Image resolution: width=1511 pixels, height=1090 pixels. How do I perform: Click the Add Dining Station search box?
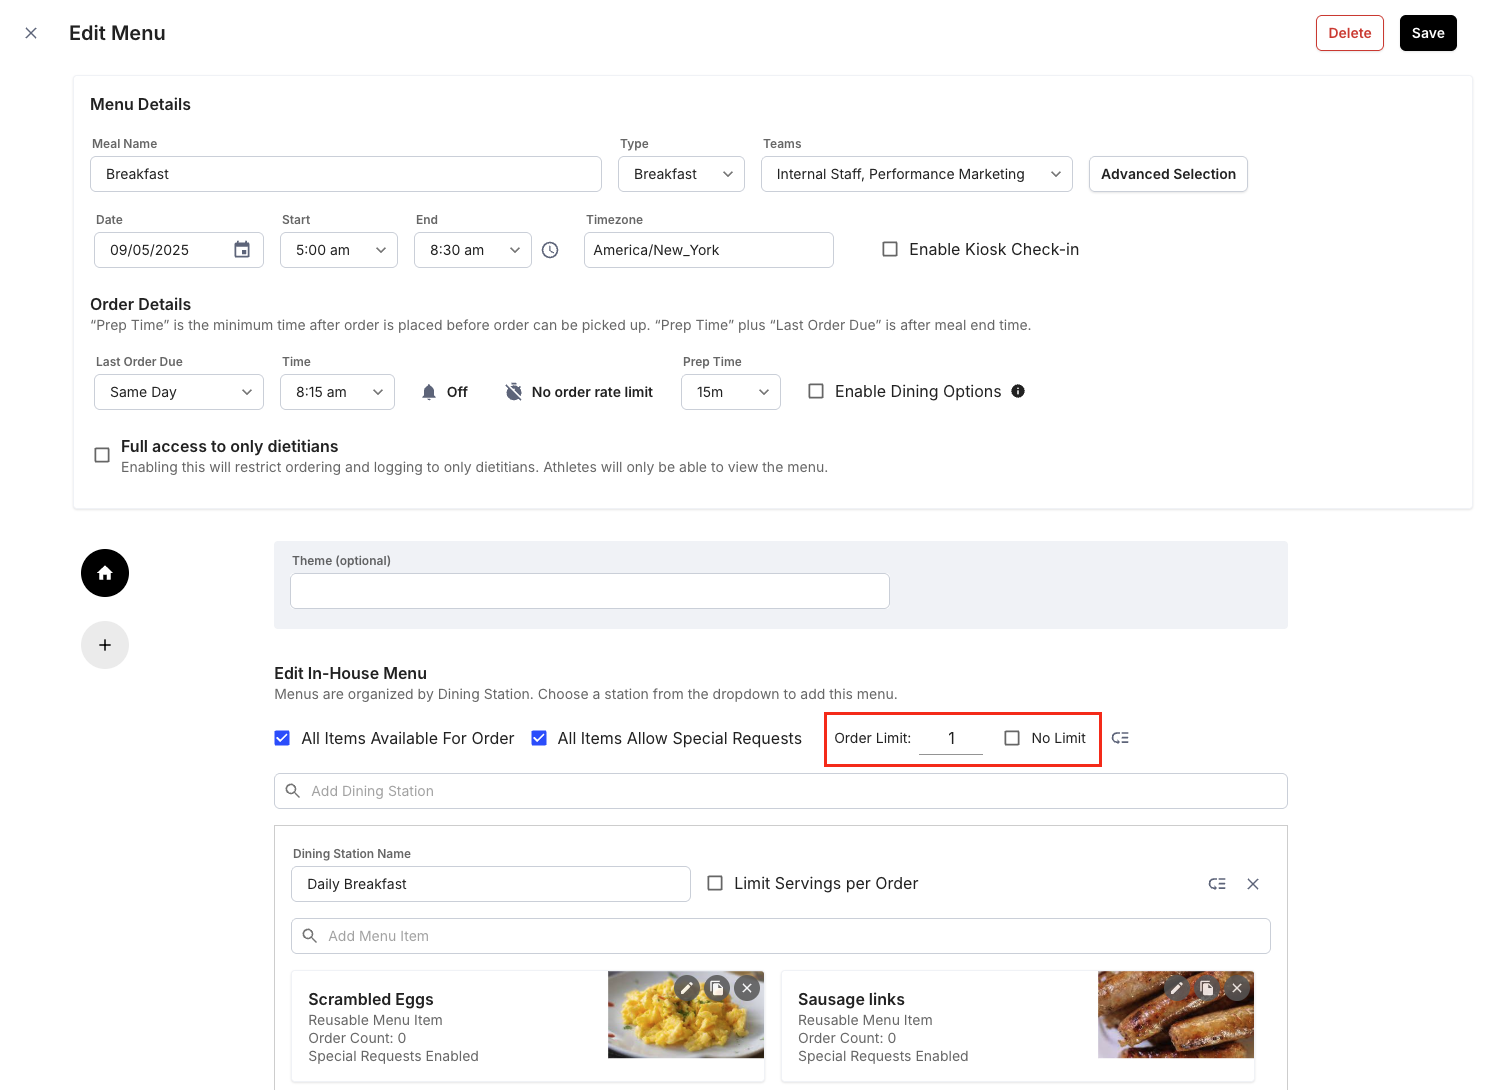coord(781,791)
